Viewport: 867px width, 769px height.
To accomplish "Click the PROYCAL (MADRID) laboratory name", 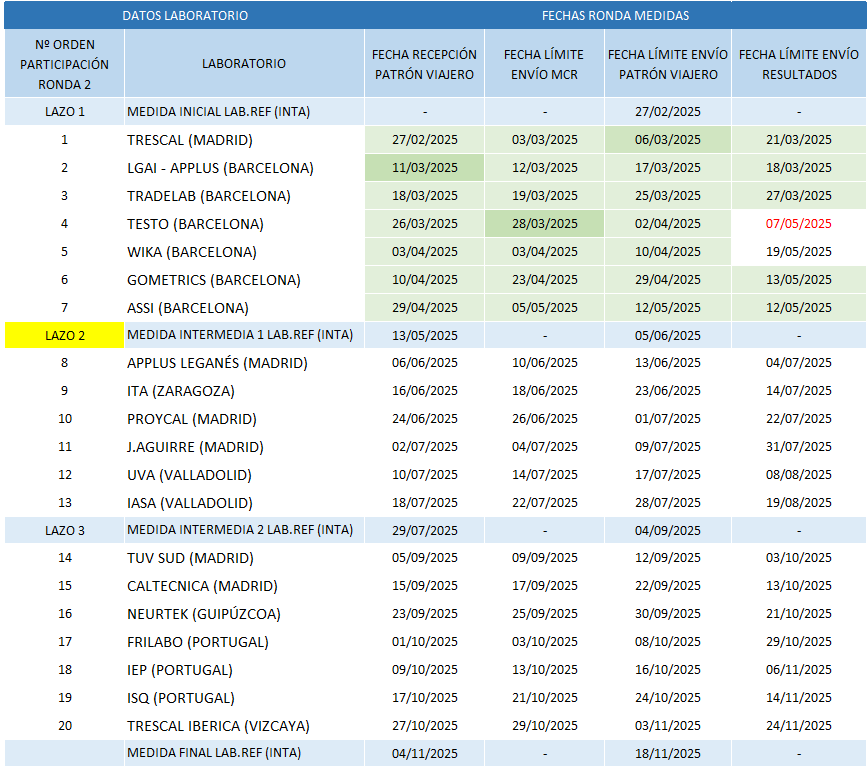I will [x=192, y=419].
